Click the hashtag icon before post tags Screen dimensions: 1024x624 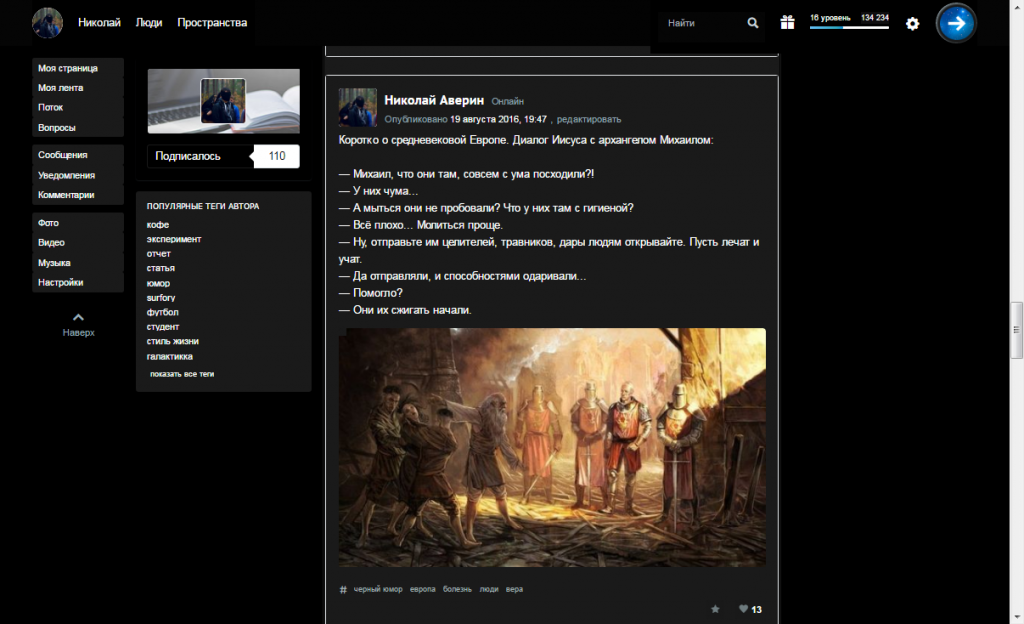[x=343, y=589]
